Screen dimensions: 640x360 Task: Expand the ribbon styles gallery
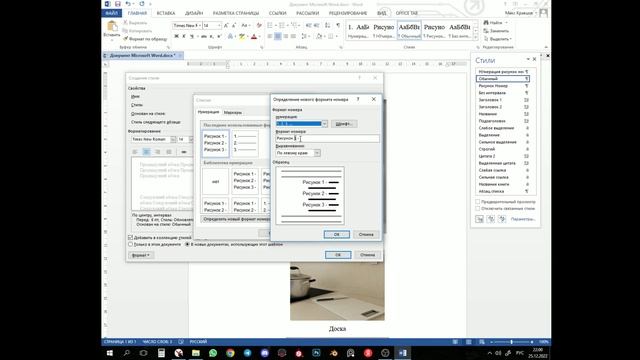click(476, 37)
